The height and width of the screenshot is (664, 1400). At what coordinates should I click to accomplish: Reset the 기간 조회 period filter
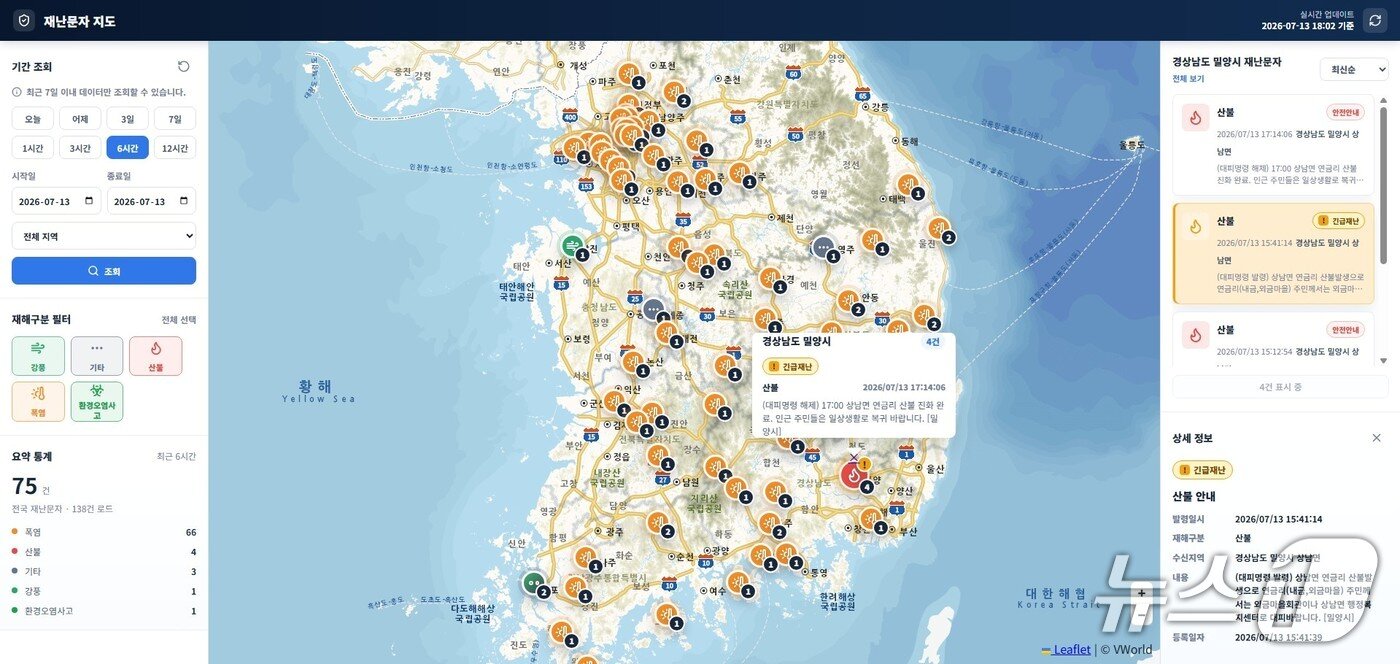point(183,66)
